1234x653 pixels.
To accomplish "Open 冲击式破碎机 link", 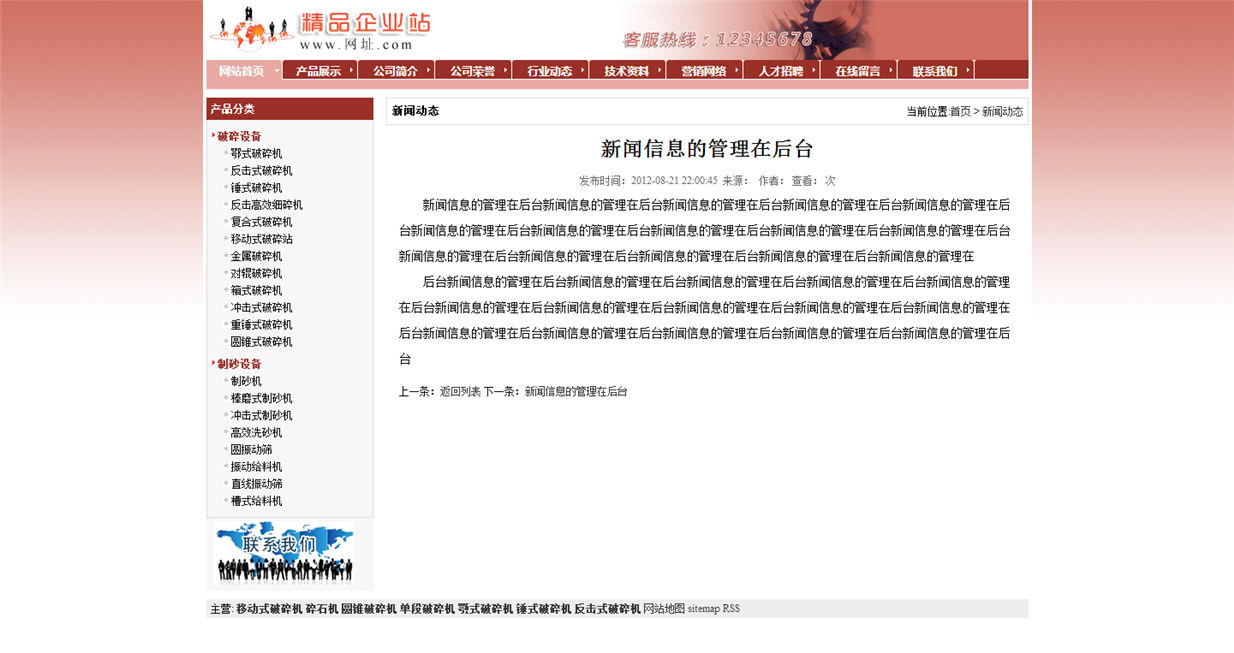I will [261, 308].
